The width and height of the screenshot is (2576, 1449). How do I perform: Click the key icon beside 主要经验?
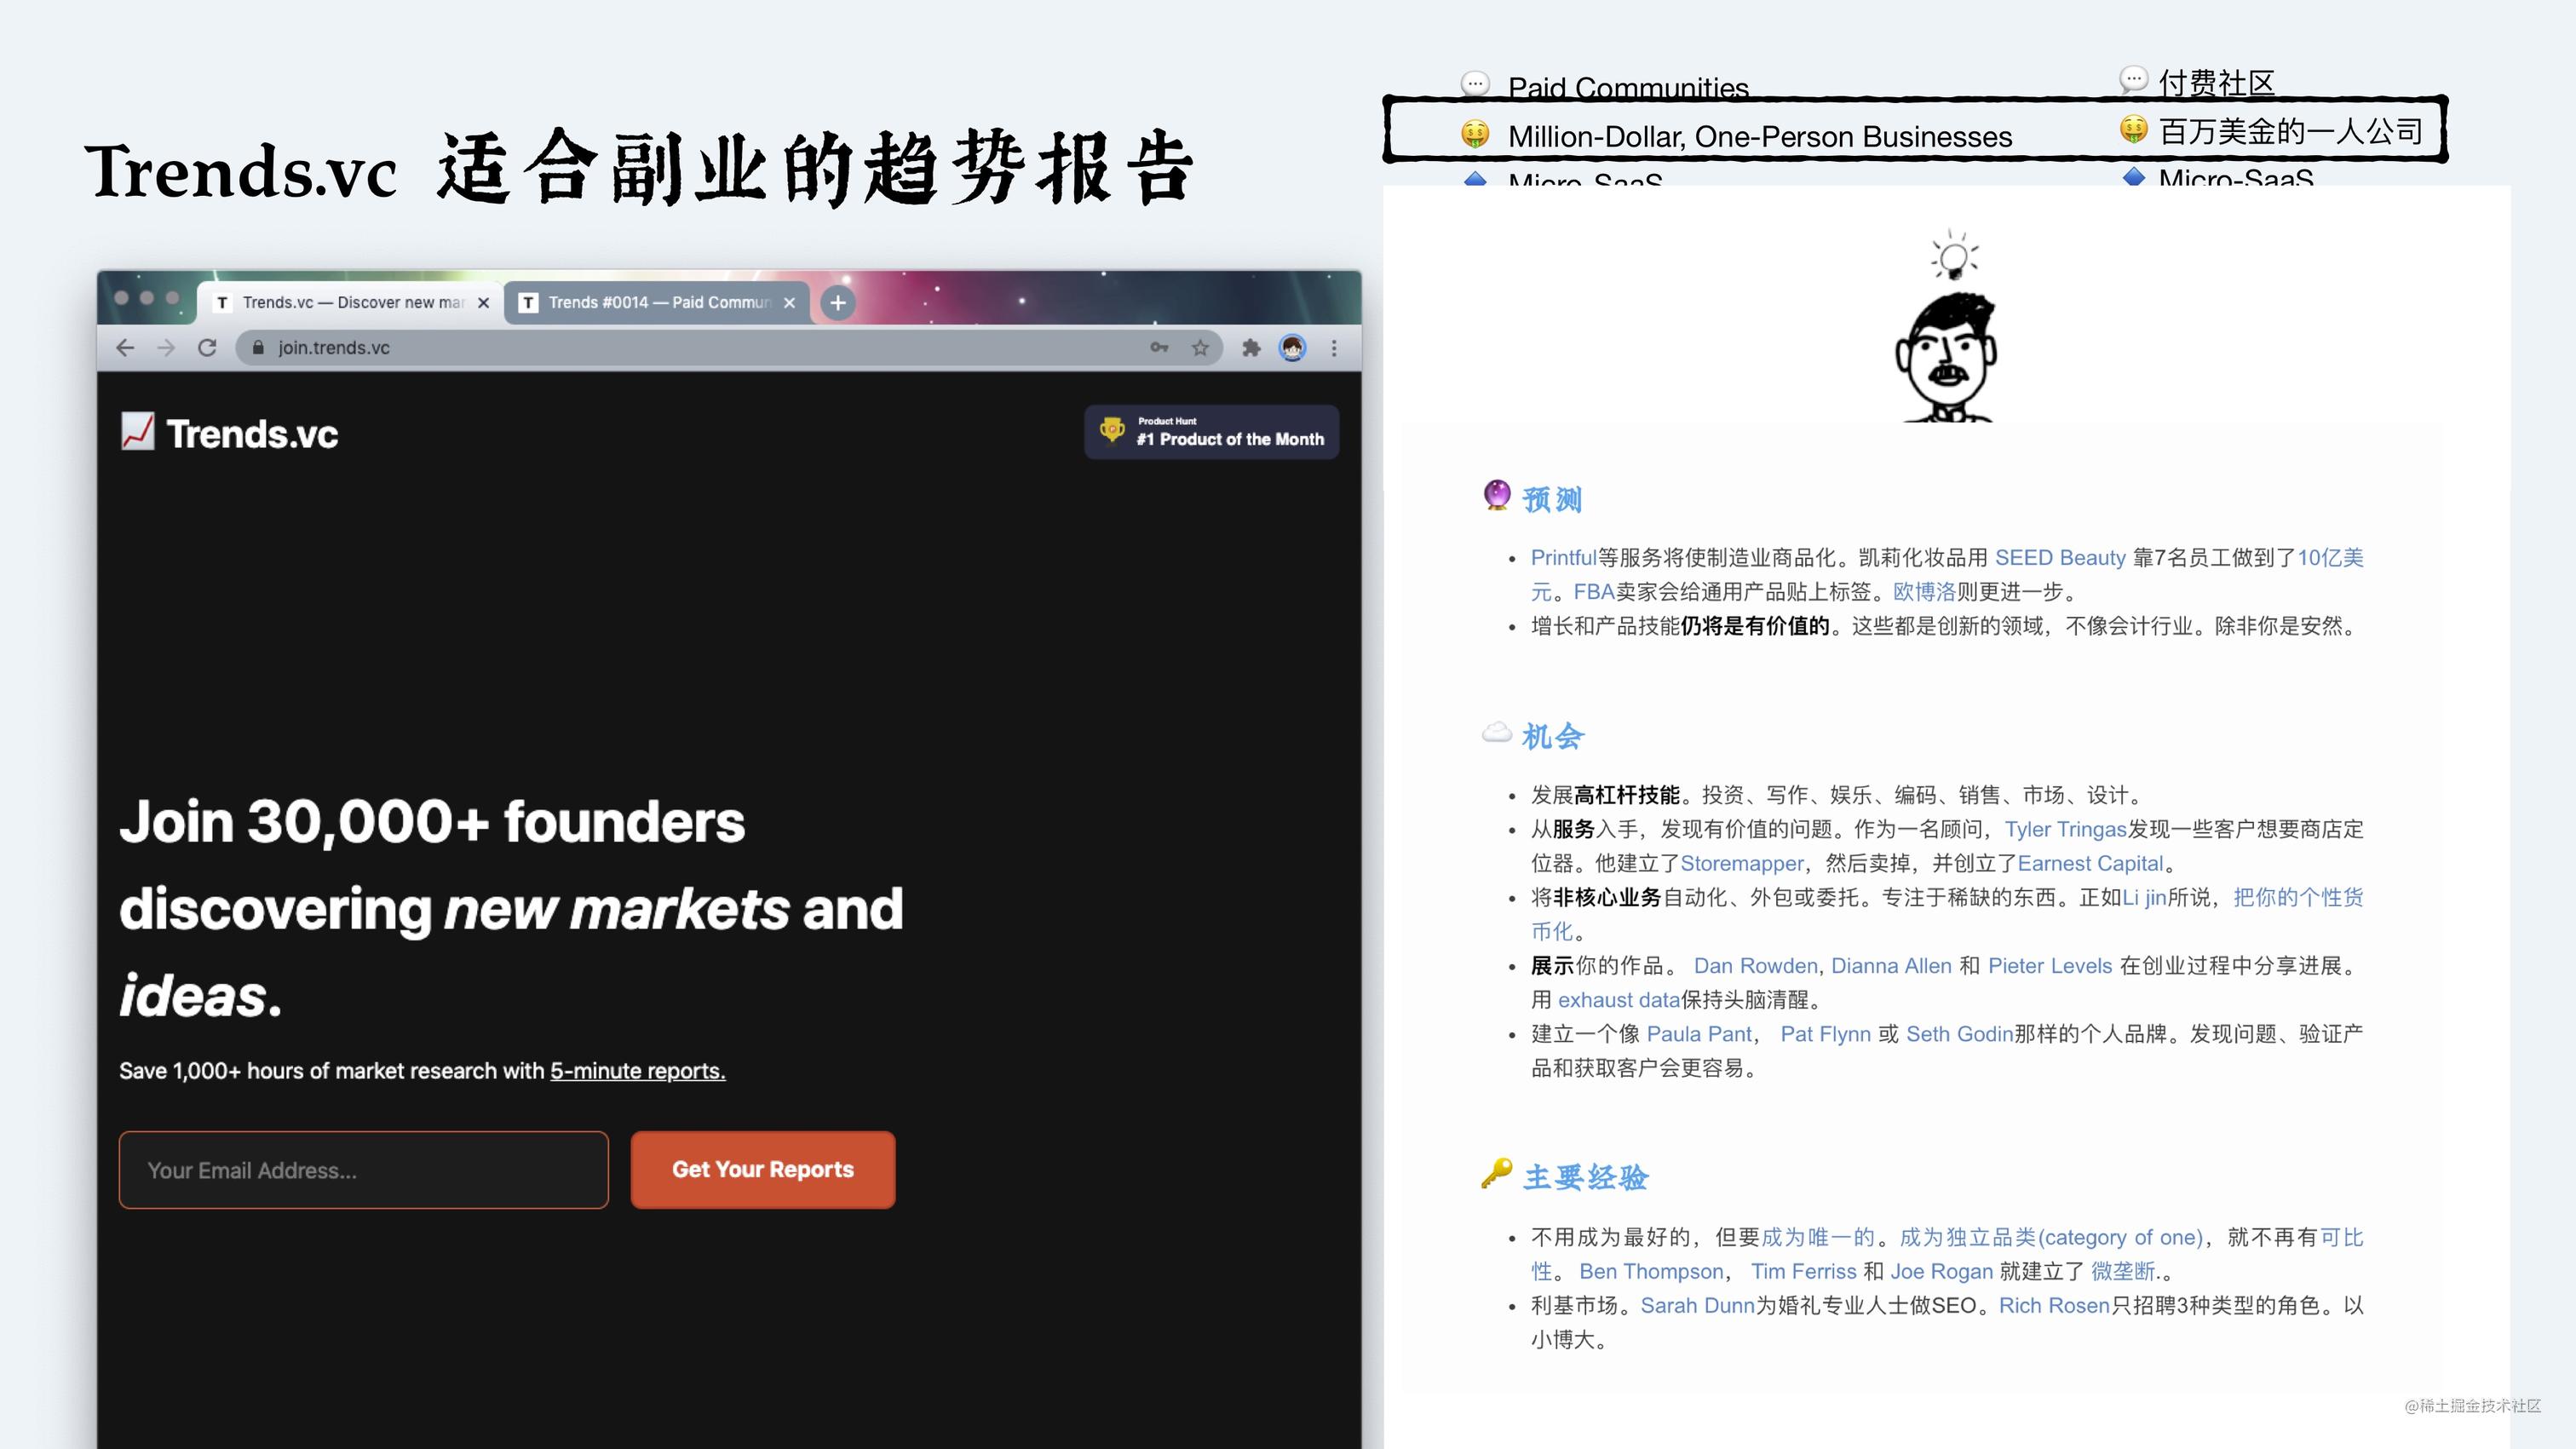click(1496, 1174)
